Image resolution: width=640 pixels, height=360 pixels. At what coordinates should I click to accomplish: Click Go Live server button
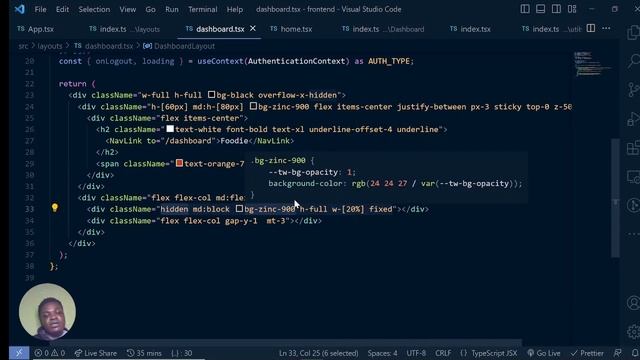(x=543, y=353)
